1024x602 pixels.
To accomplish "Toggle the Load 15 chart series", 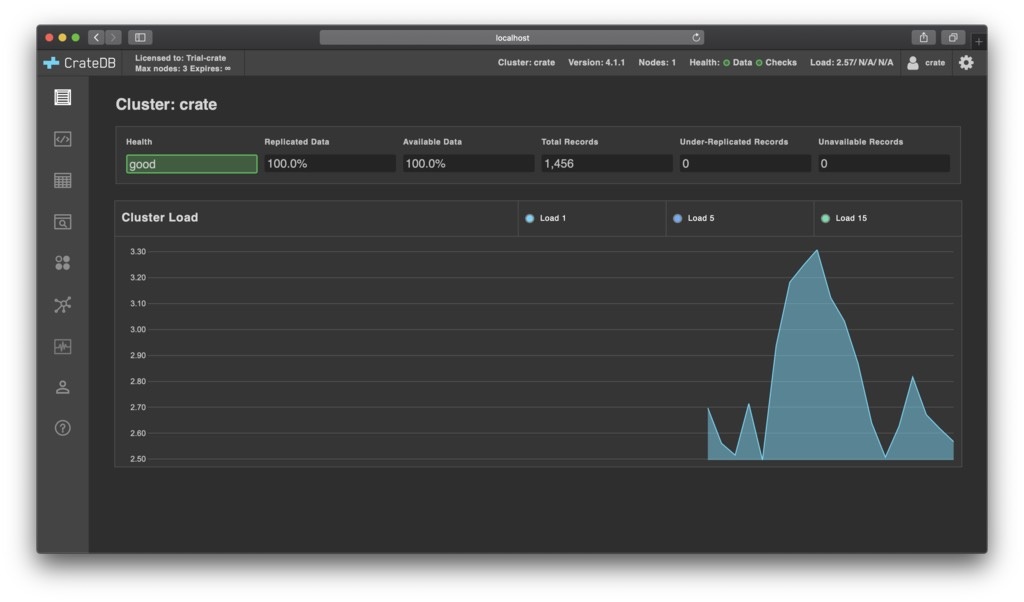I will coord(844,218).
